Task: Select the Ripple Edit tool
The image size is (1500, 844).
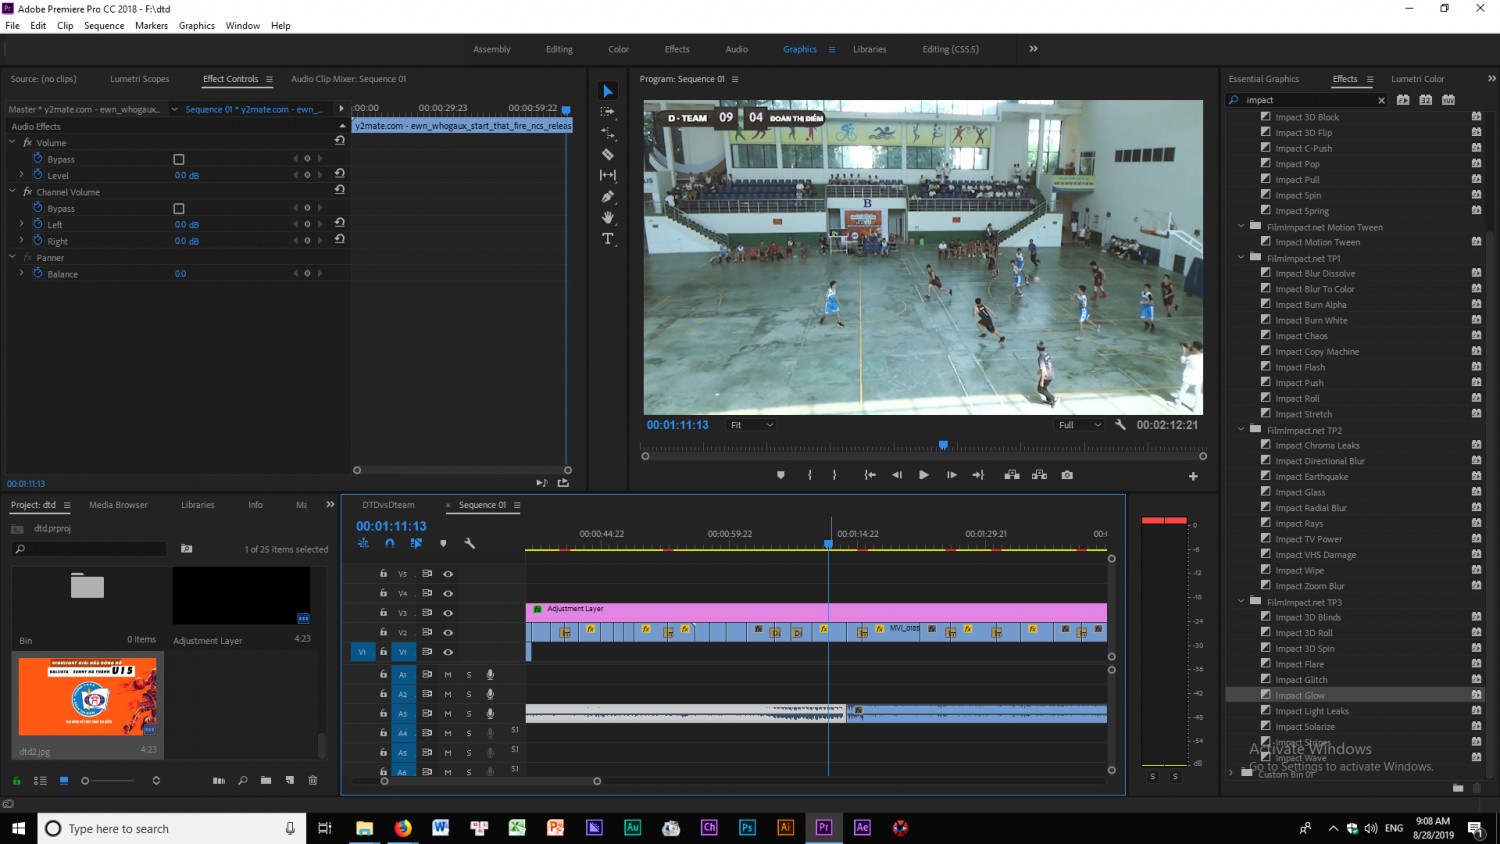Action: (x=607, y=133)
